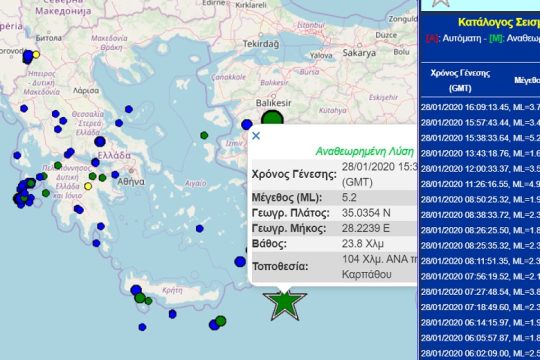The height and width of the screenshot is (360, 540).
Task: Select catalog row 28/01/2020 07:56:19.52
Action: 480,276
